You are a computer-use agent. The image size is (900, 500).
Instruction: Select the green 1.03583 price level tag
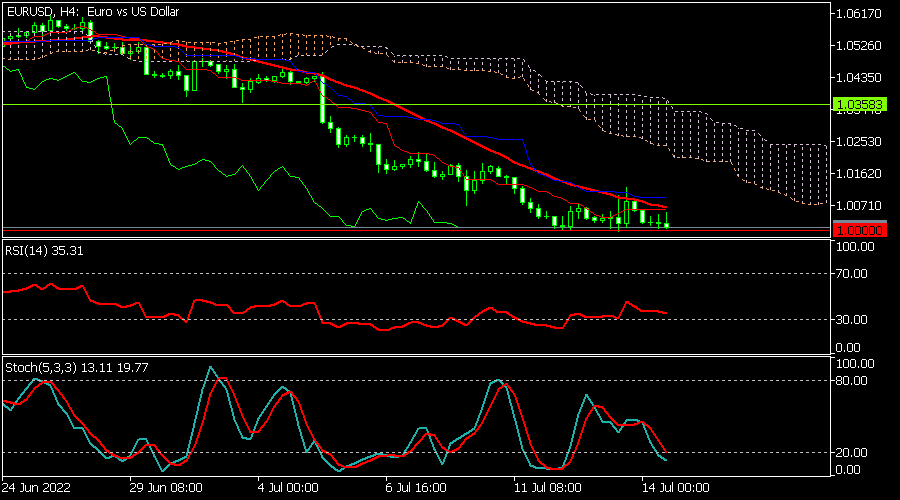(x=859, y=104)
